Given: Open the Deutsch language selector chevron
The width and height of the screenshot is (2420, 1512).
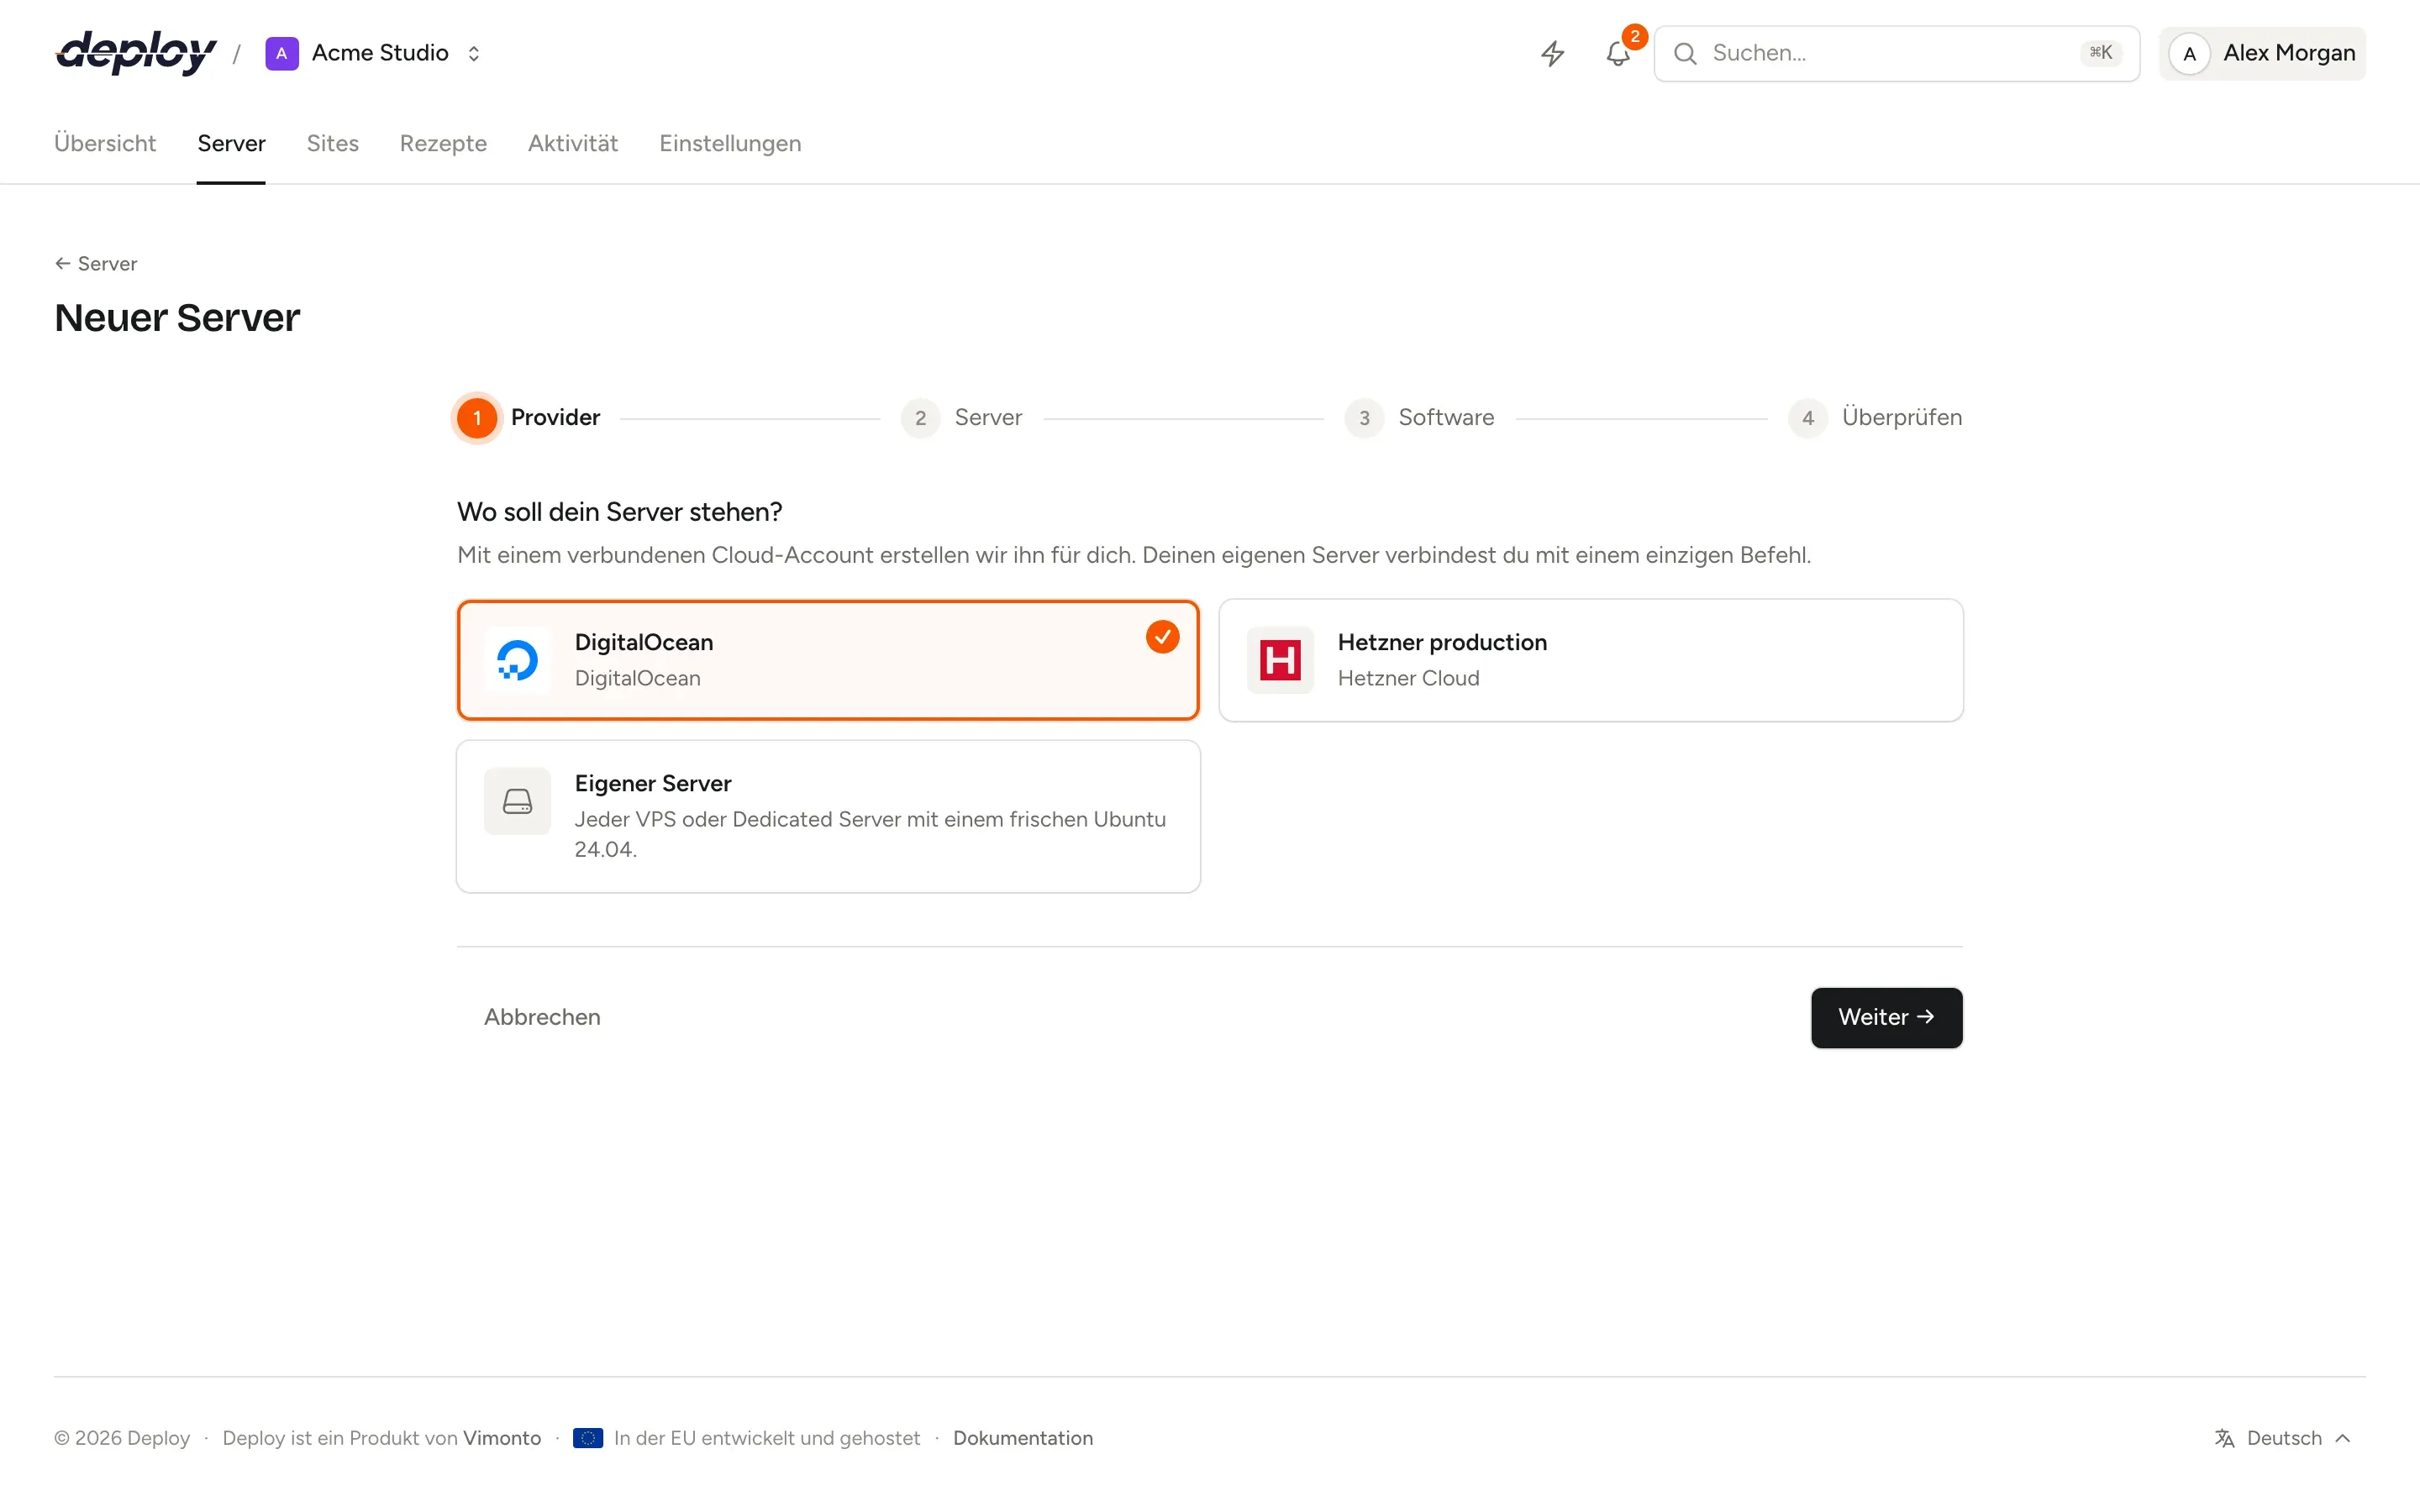Looking at the screenshot, I should point(2343,1438).
